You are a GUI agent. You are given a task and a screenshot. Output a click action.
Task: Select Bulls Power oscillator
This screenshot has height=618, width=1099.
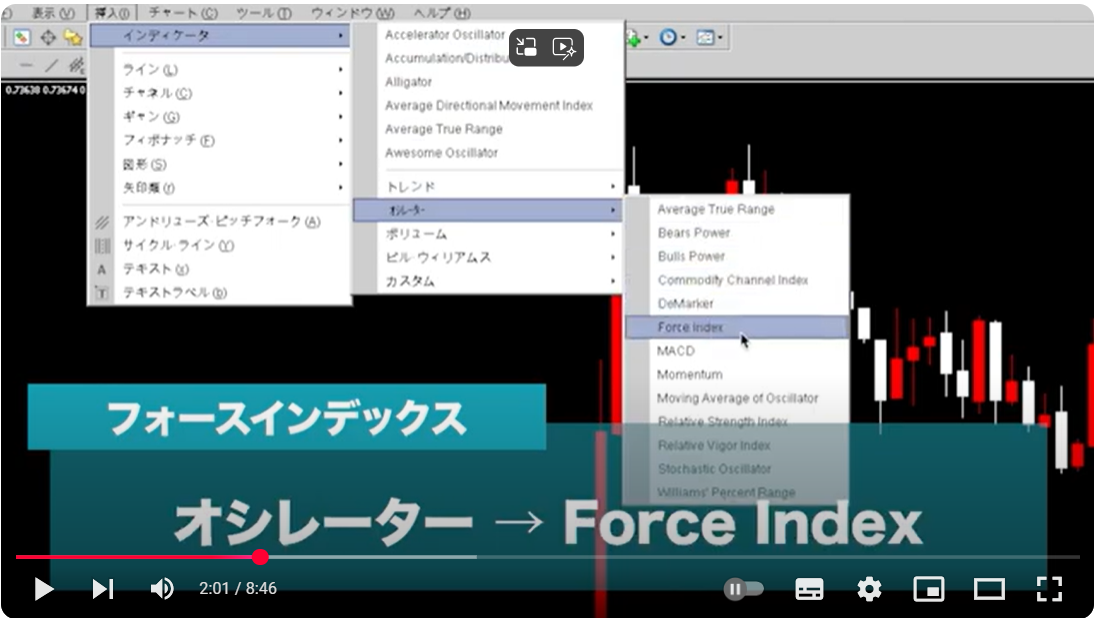pyautogui.click(x=691, y=256)
